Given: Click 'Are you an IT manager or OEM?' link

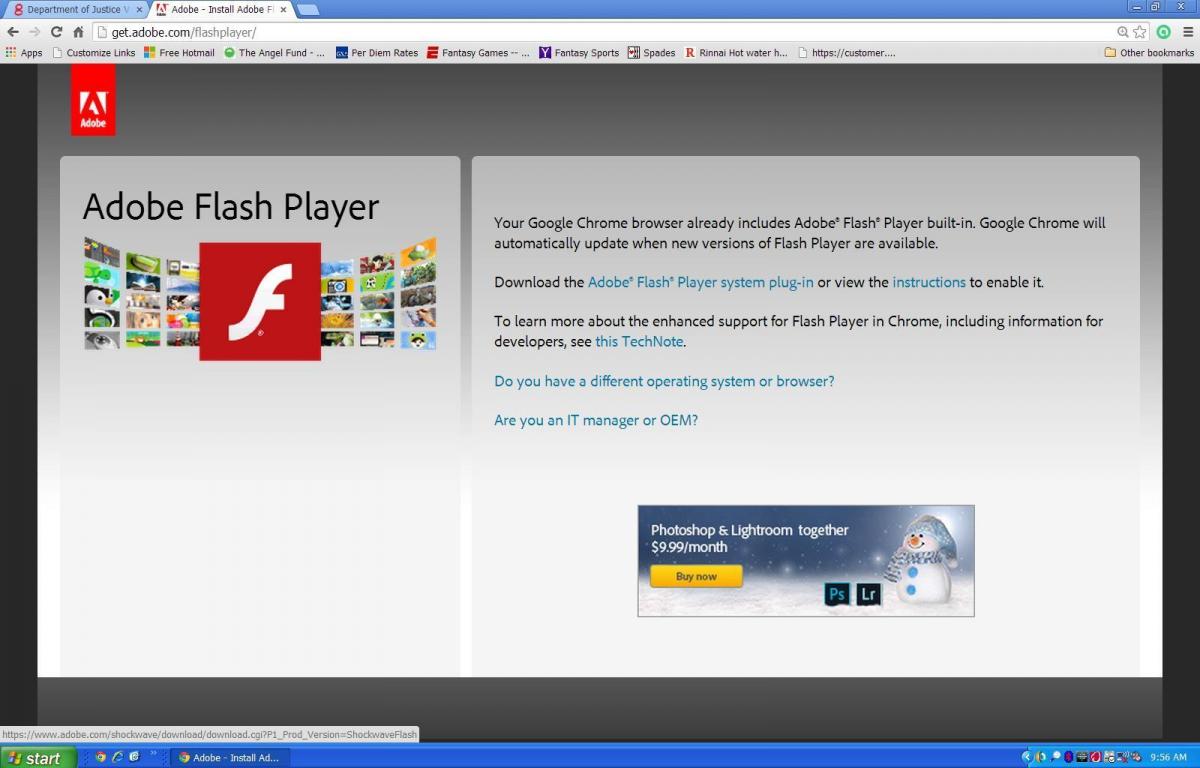Looking at the screenshot, I should point(596,420).
